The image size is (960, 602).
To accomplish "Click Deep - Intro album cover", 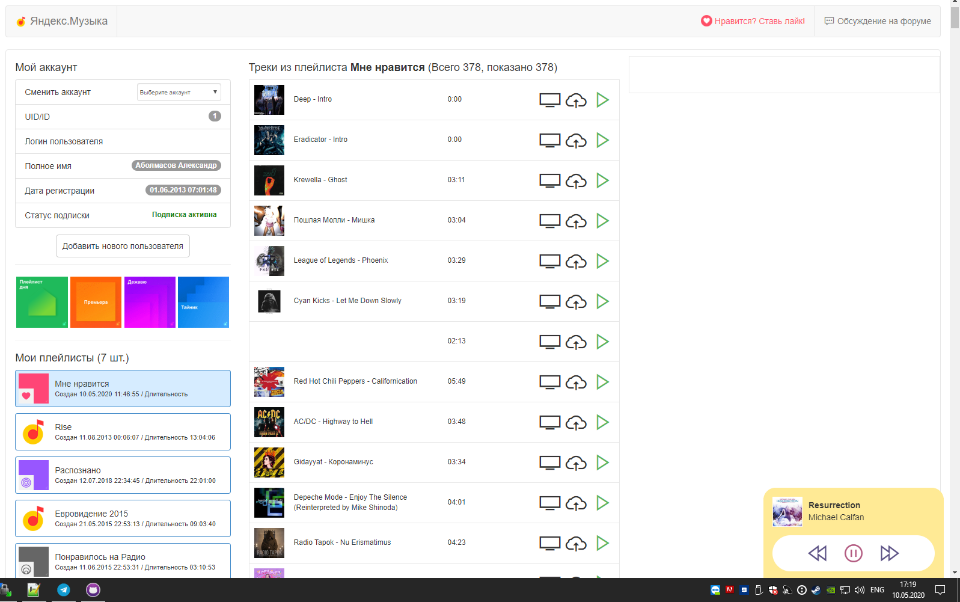I will (269, 100).
